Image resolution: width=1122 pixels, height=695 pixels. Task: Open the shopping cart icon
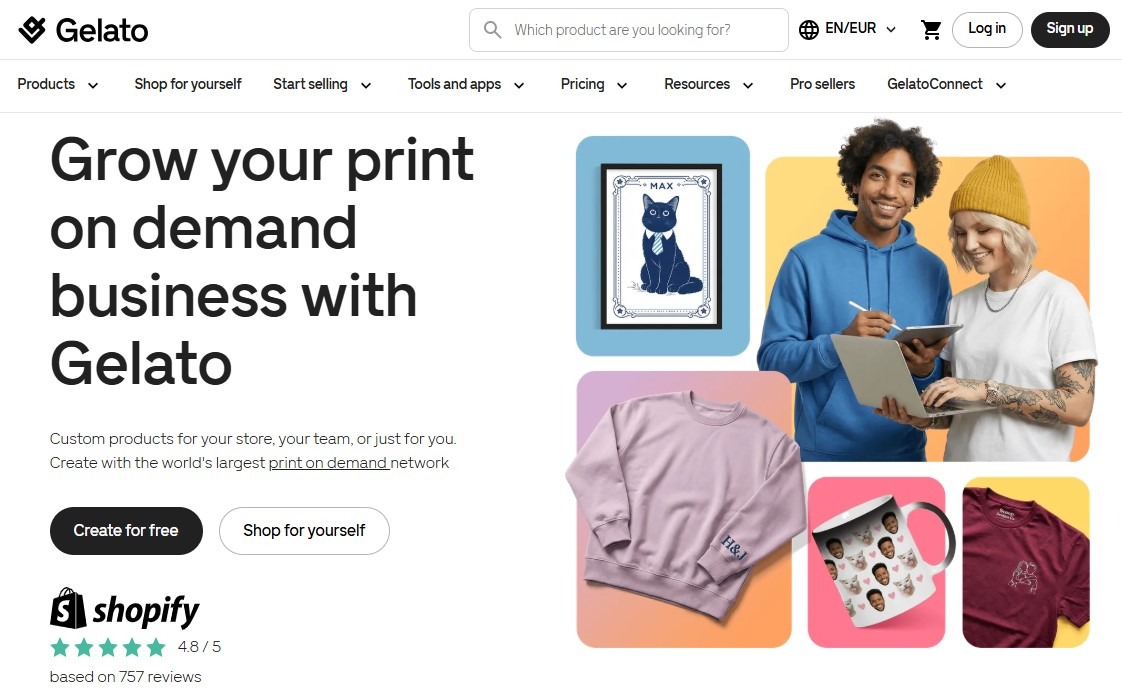[931, 30]
